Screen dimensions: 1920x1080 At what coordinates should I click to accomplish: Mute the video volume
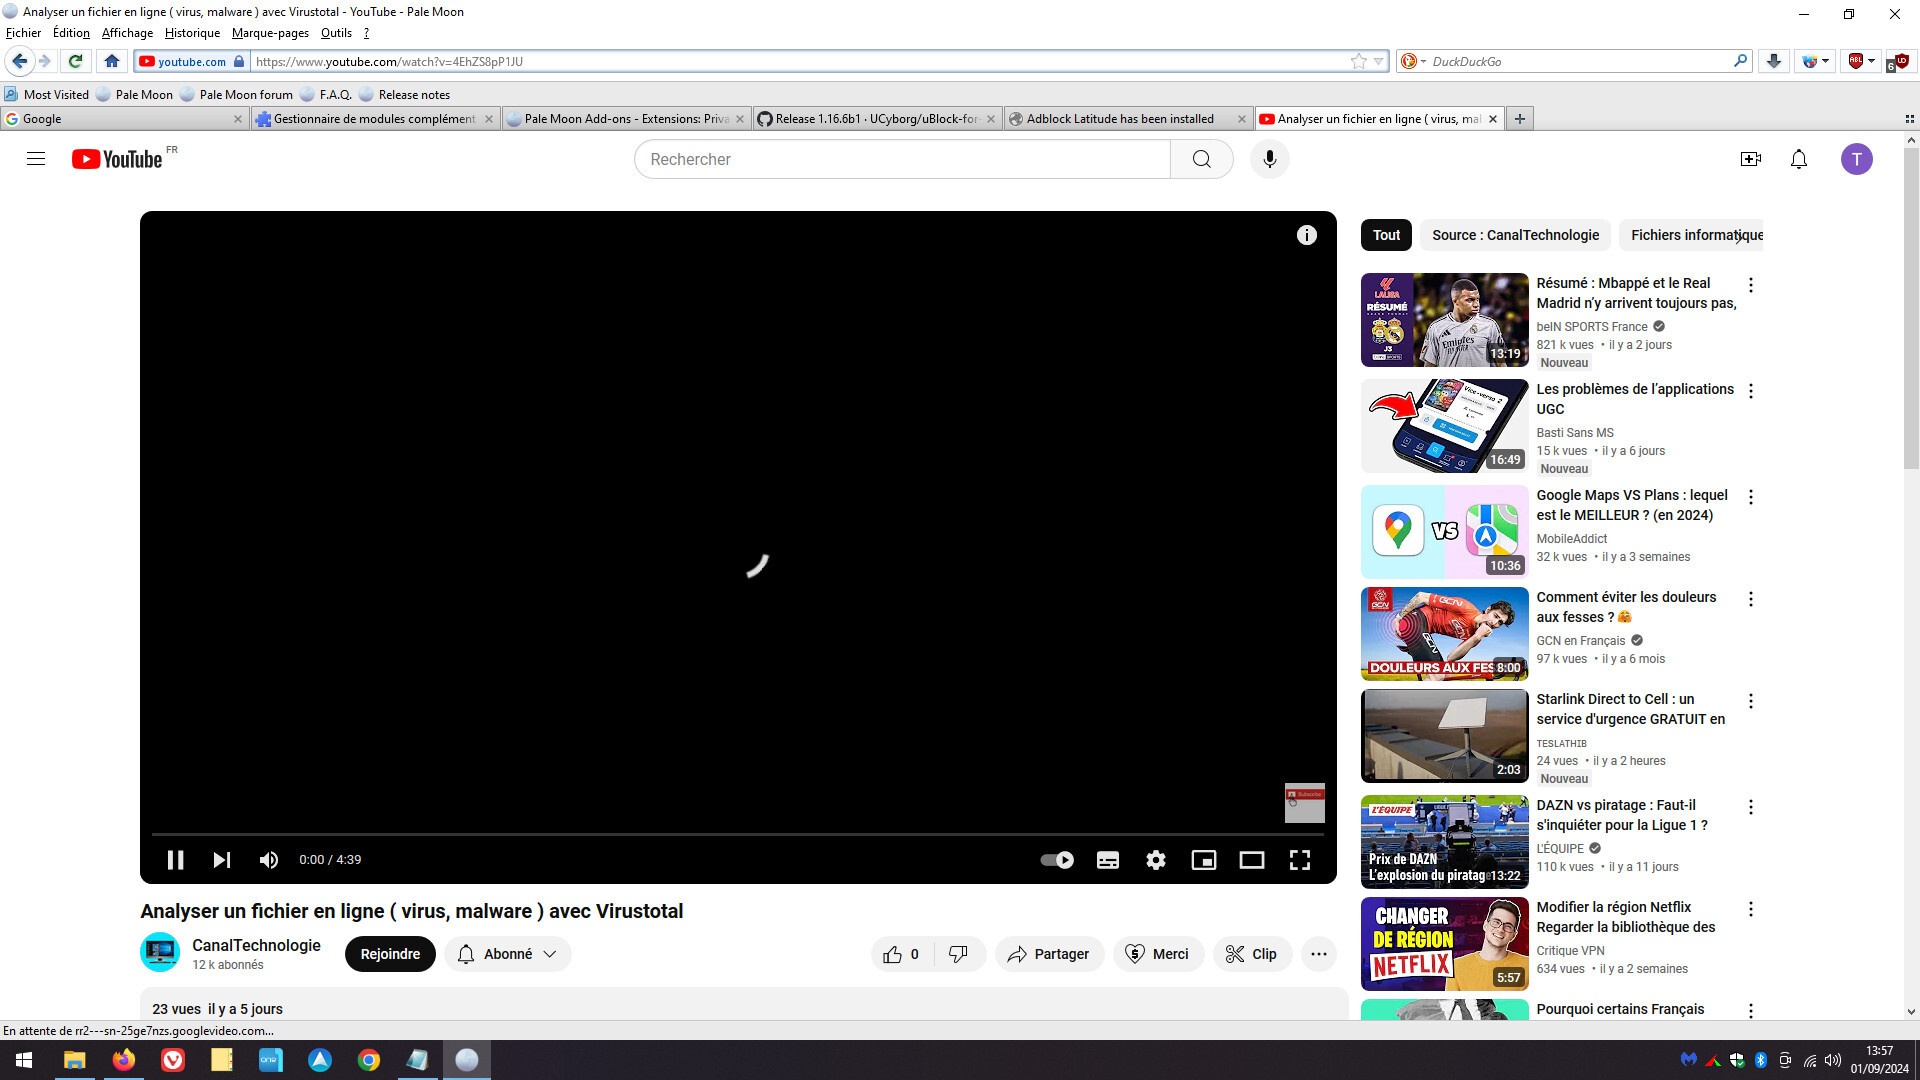point(269,860)
